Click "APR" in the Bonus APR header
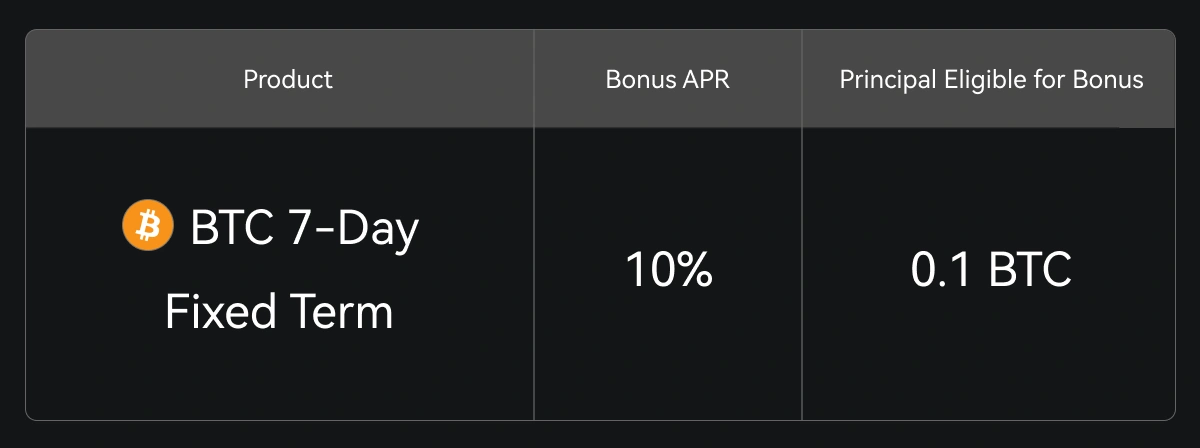 tap(709, 80)
